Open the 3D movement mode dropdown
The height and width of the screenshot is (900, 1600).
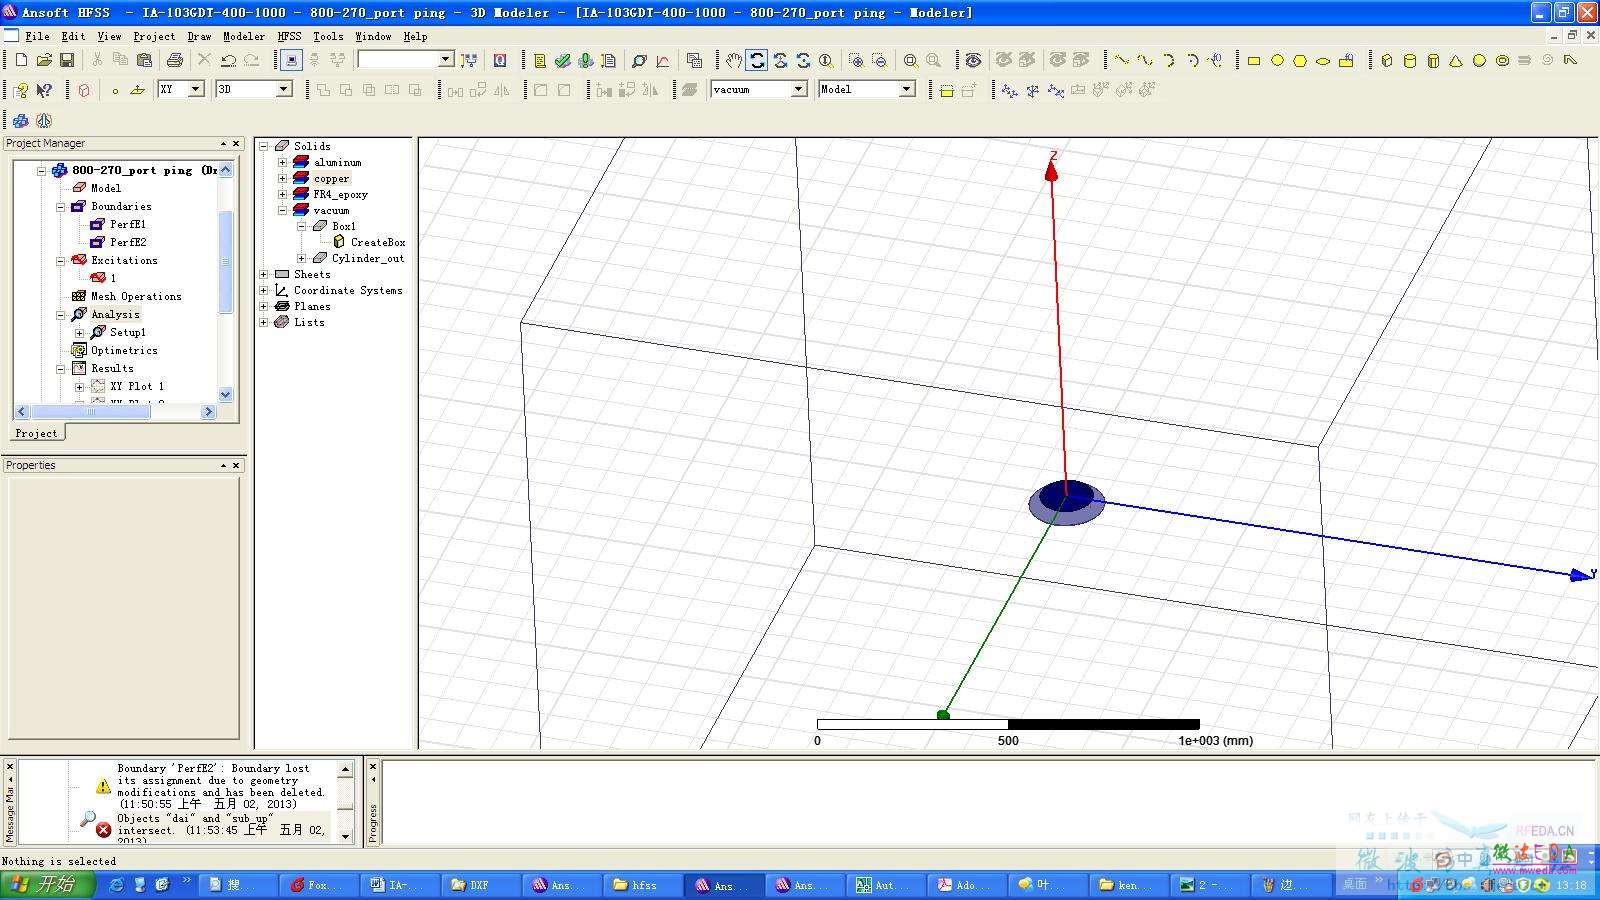pyautogui.click(x=283, y=89)
